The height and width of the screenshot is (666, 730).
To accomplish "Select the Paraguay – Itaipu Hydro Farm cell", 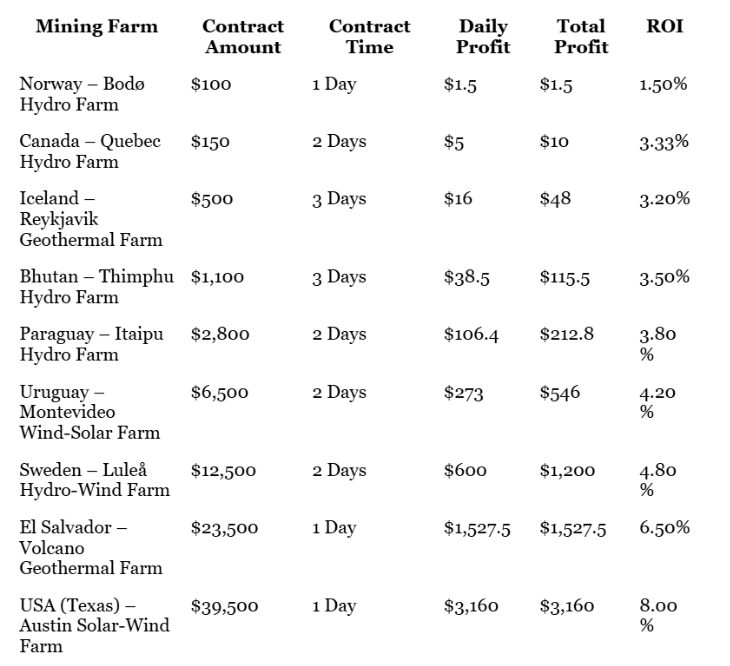I will tap(92, 343).
